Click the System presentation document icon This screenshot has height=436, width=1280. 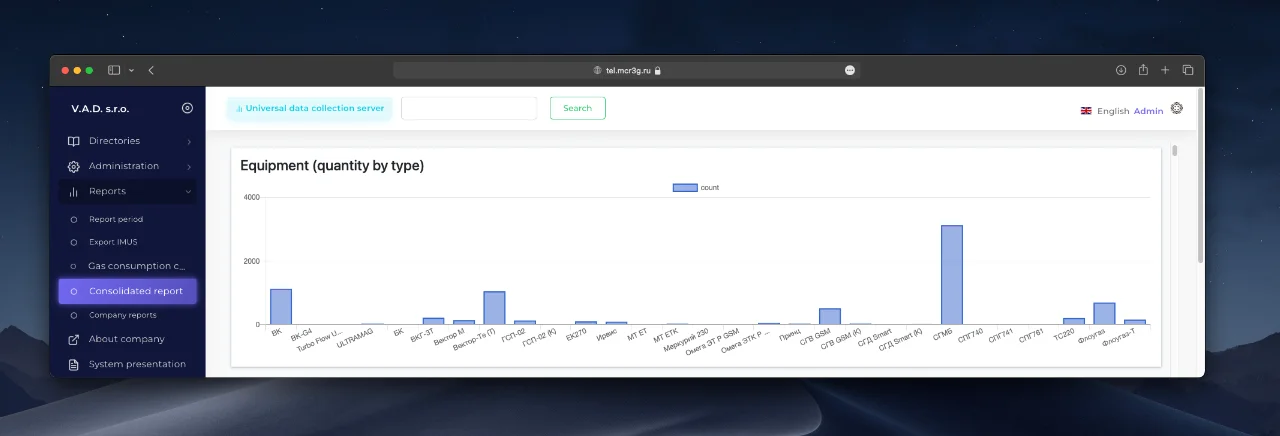[73, 364]
